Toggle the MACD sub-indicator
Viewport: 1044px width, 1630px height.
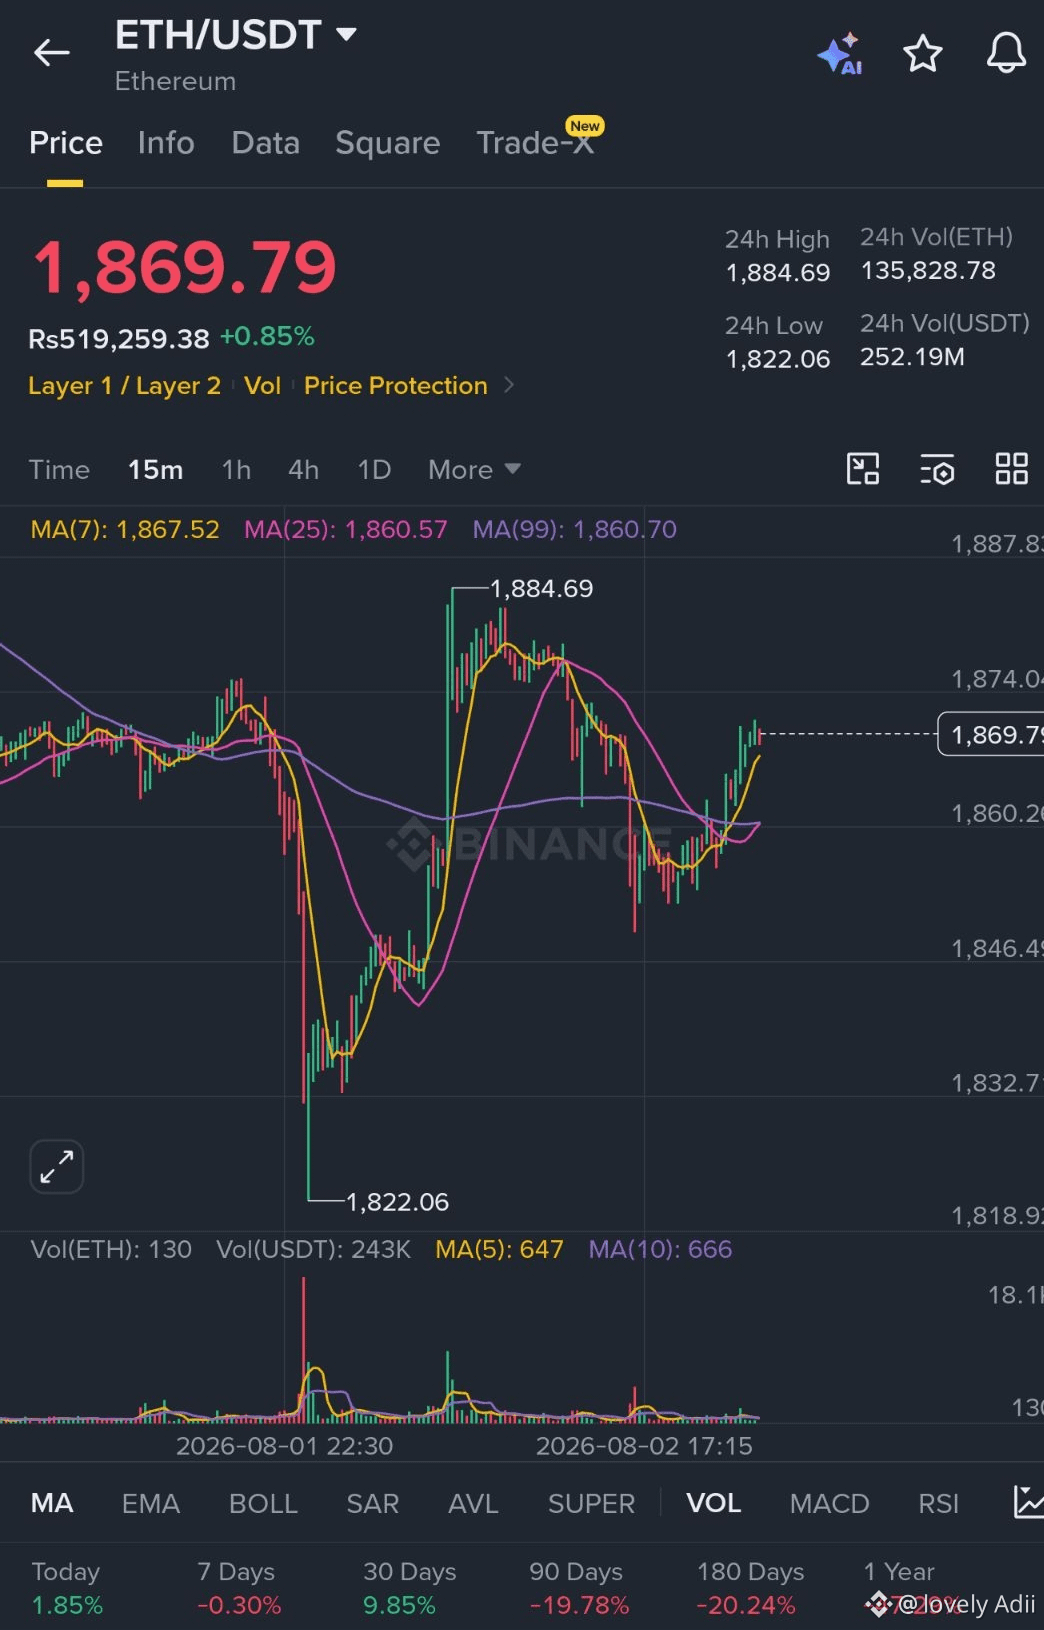829,1503
